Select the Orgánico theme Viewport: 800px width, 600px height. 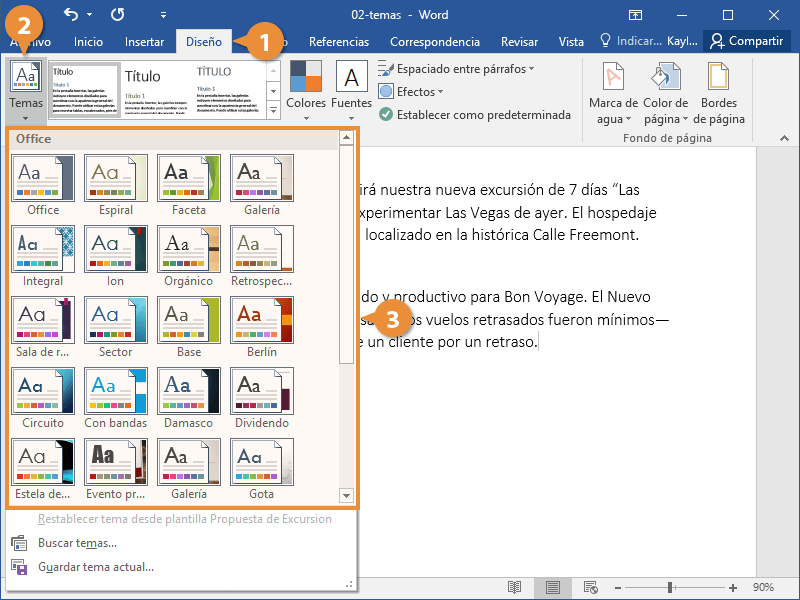pyautogui.click(x=189, y=256)
